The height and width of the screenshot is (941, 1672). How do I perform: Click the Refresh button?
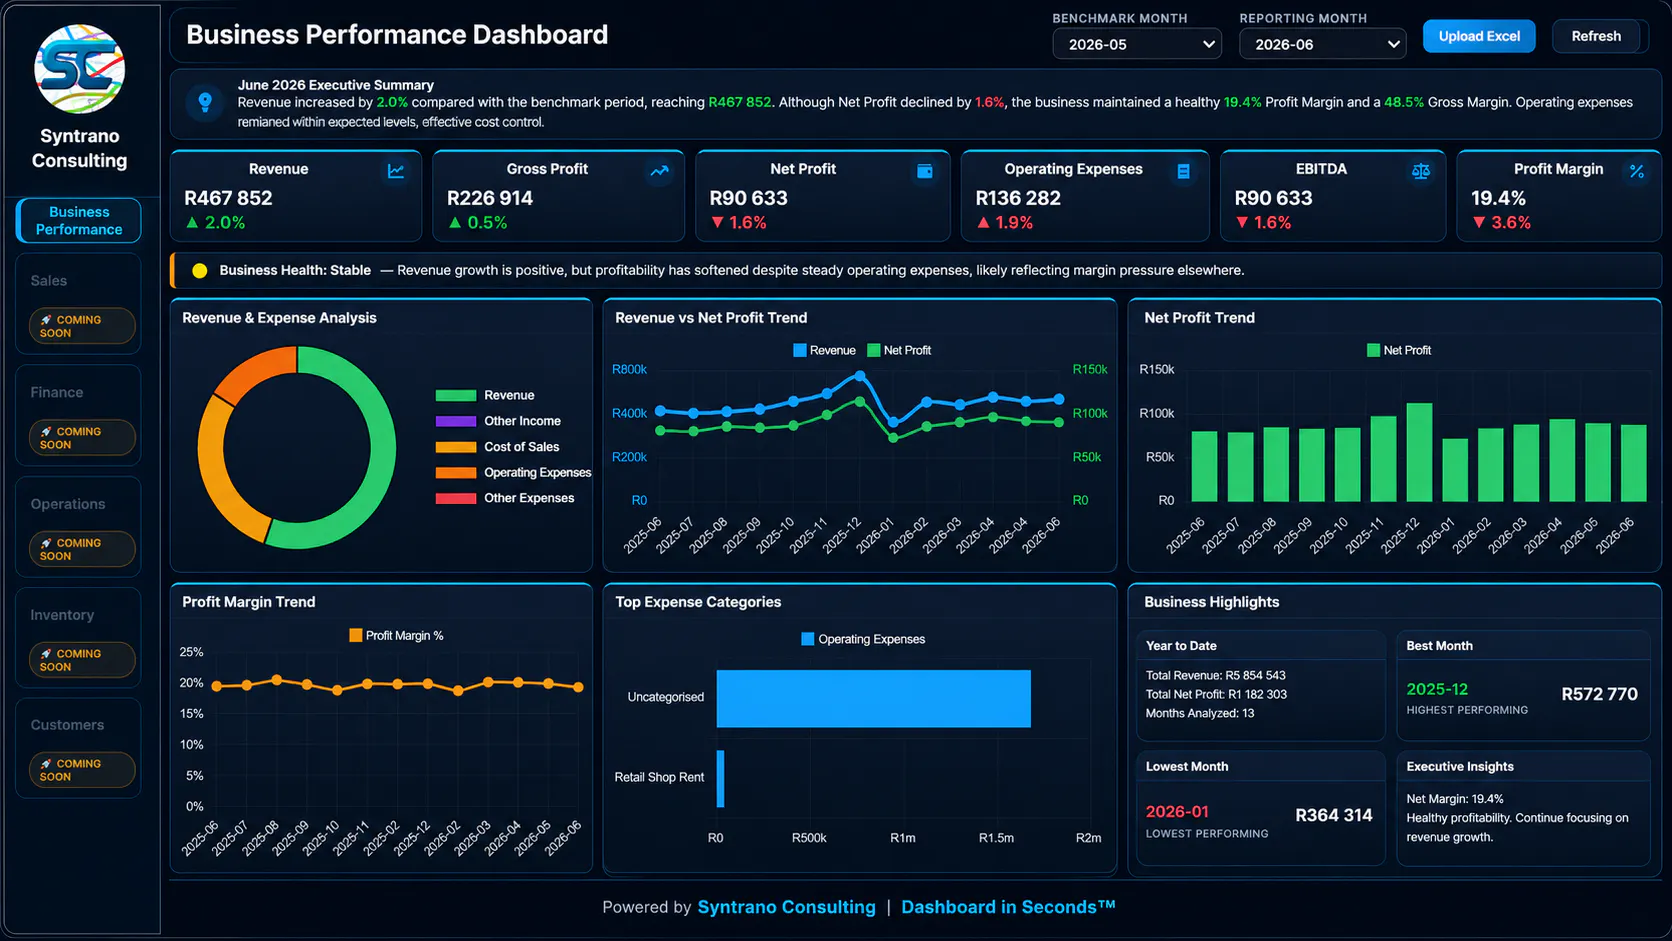click(1596, 36)
